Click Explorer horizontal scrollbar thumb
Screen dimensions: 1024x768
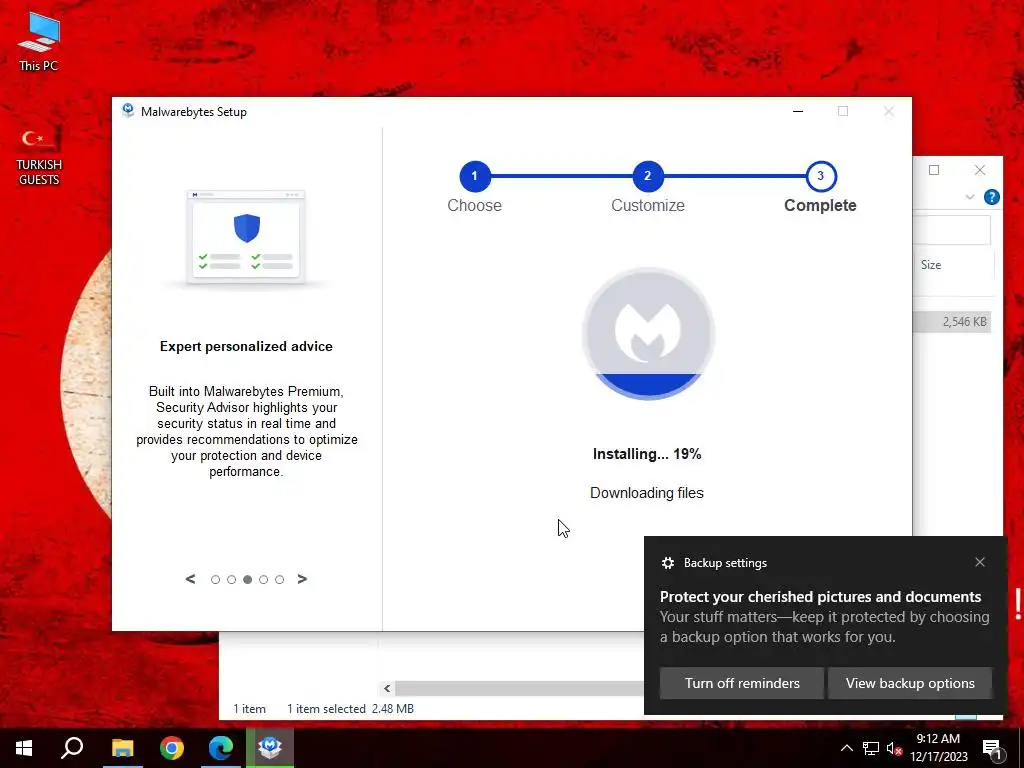tap(520, 688)
